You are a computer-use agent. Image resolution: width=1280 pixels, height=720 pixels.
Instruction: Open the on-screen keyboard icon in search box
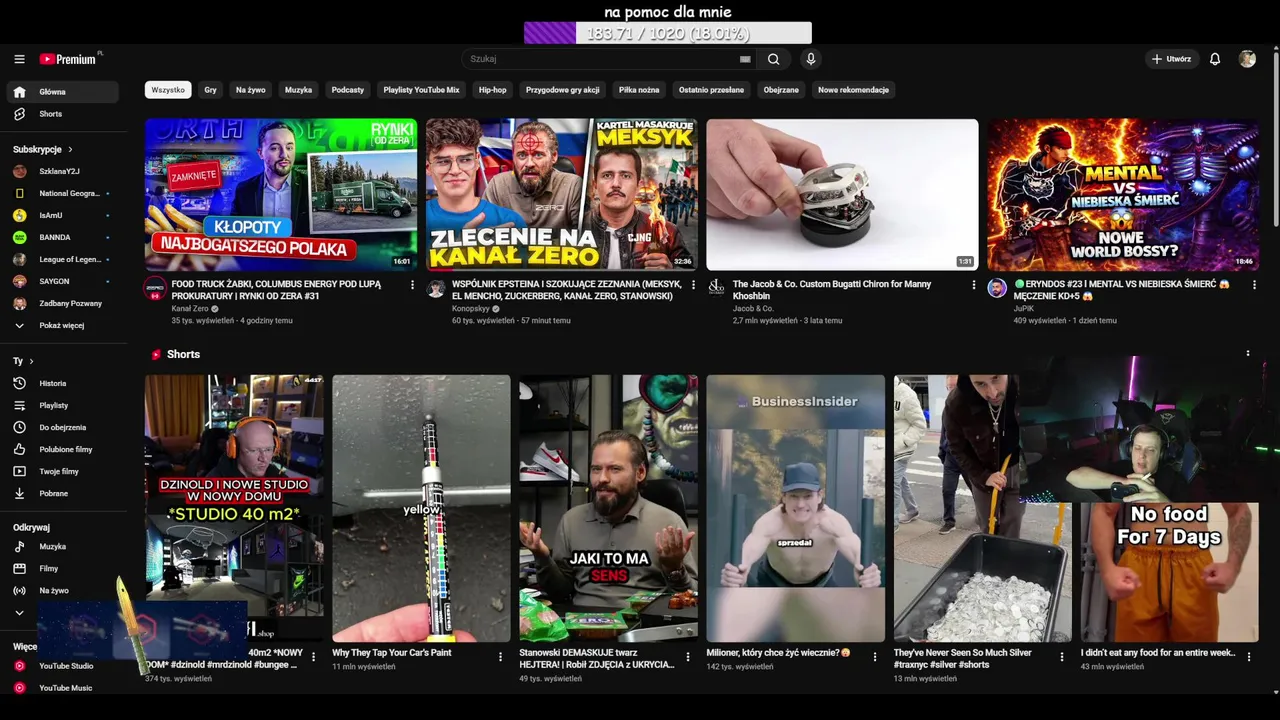click(x=745, y=59)
